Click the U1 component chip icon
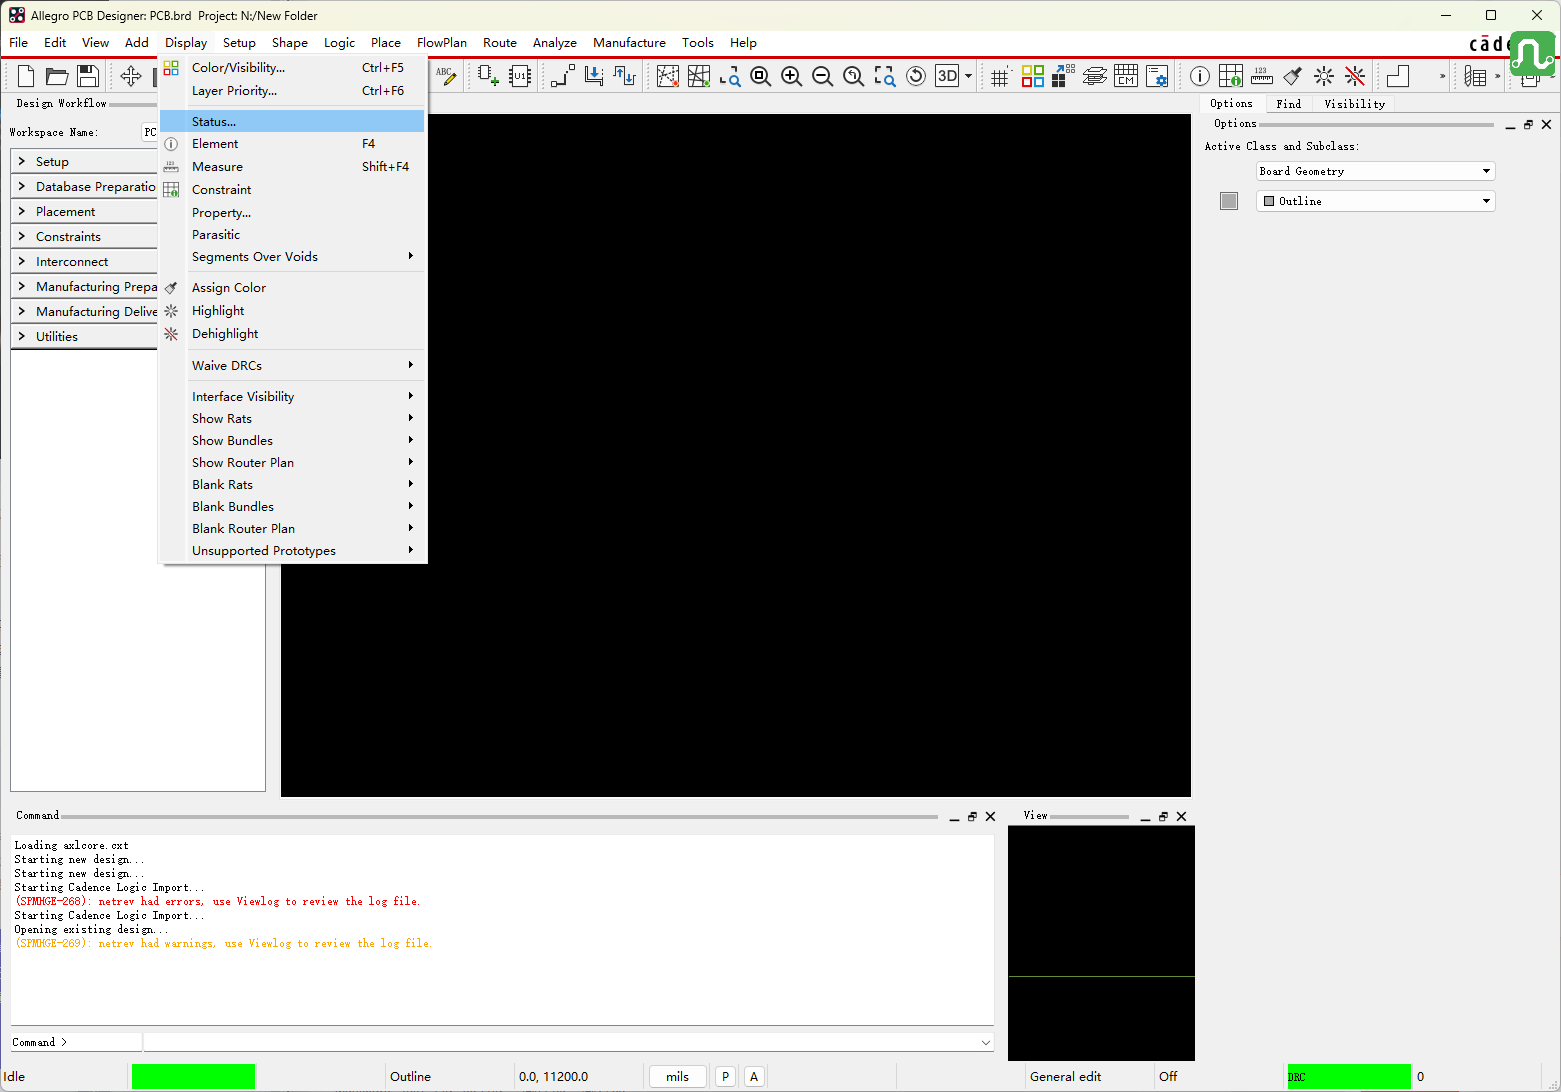The height and width of the screenshot is (1092, 1561). [520, 76]
